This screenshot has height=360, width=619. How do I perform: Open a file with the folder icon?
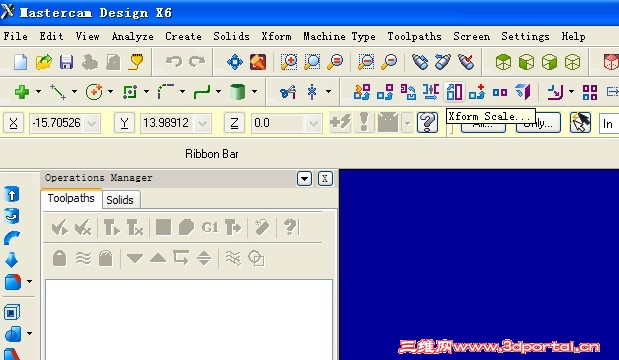(44, 62)
